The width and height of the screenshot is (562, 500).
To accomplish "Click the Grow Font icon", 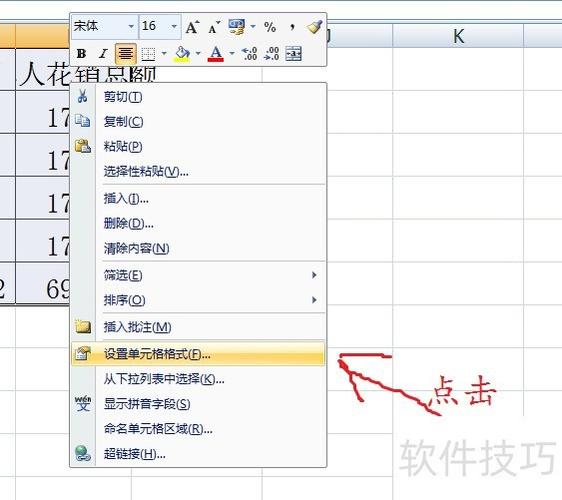I will pyautogui.click(x=192, y=27).
